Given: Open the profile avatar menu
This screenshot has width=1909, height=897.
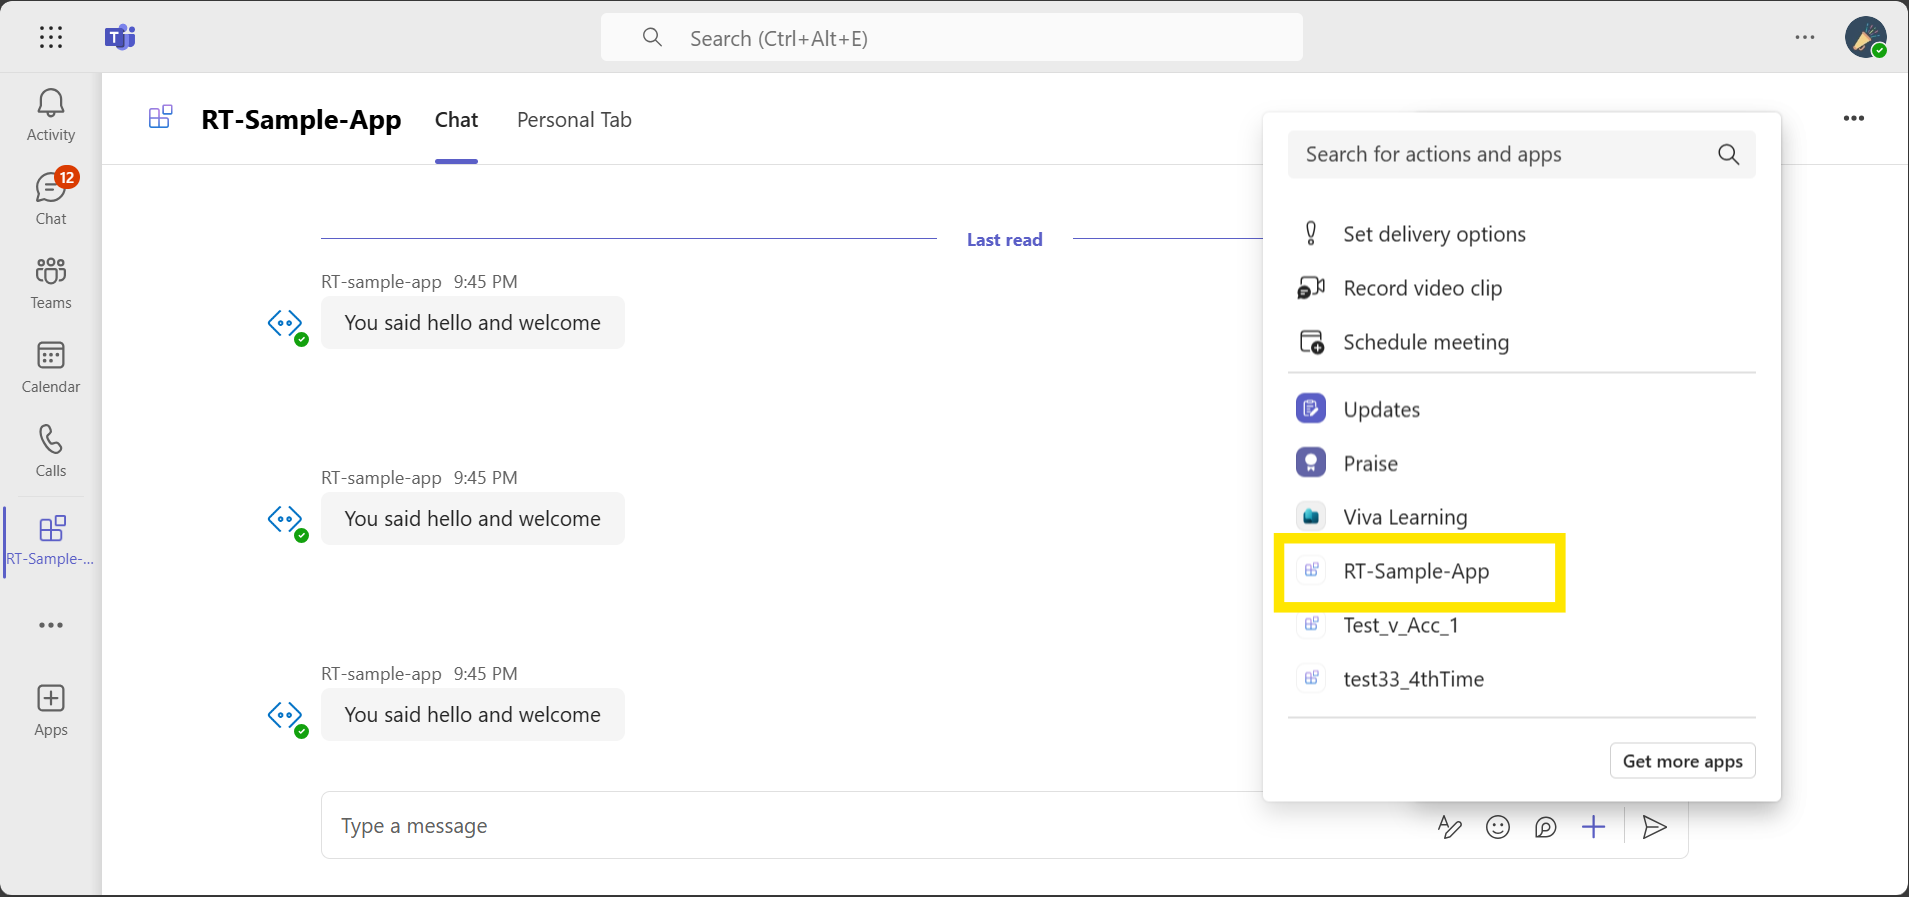Looking at the screenshot, I should [1866, 37].
